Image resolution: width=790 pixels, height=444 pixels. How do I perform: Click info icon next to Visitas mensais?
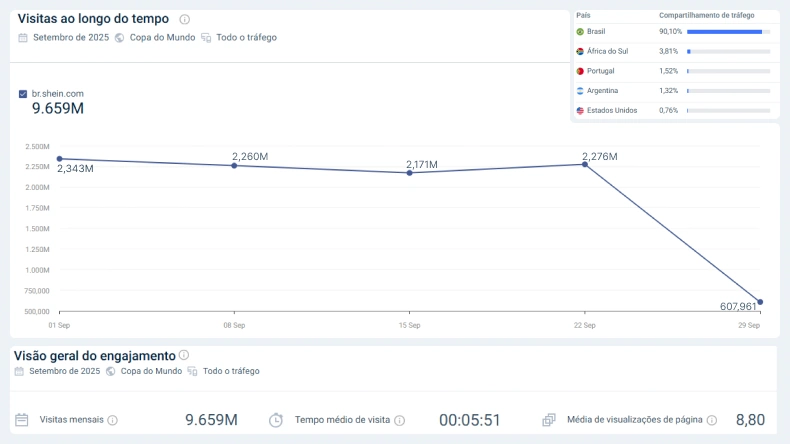pyautogui.click(x=113, y=420)
